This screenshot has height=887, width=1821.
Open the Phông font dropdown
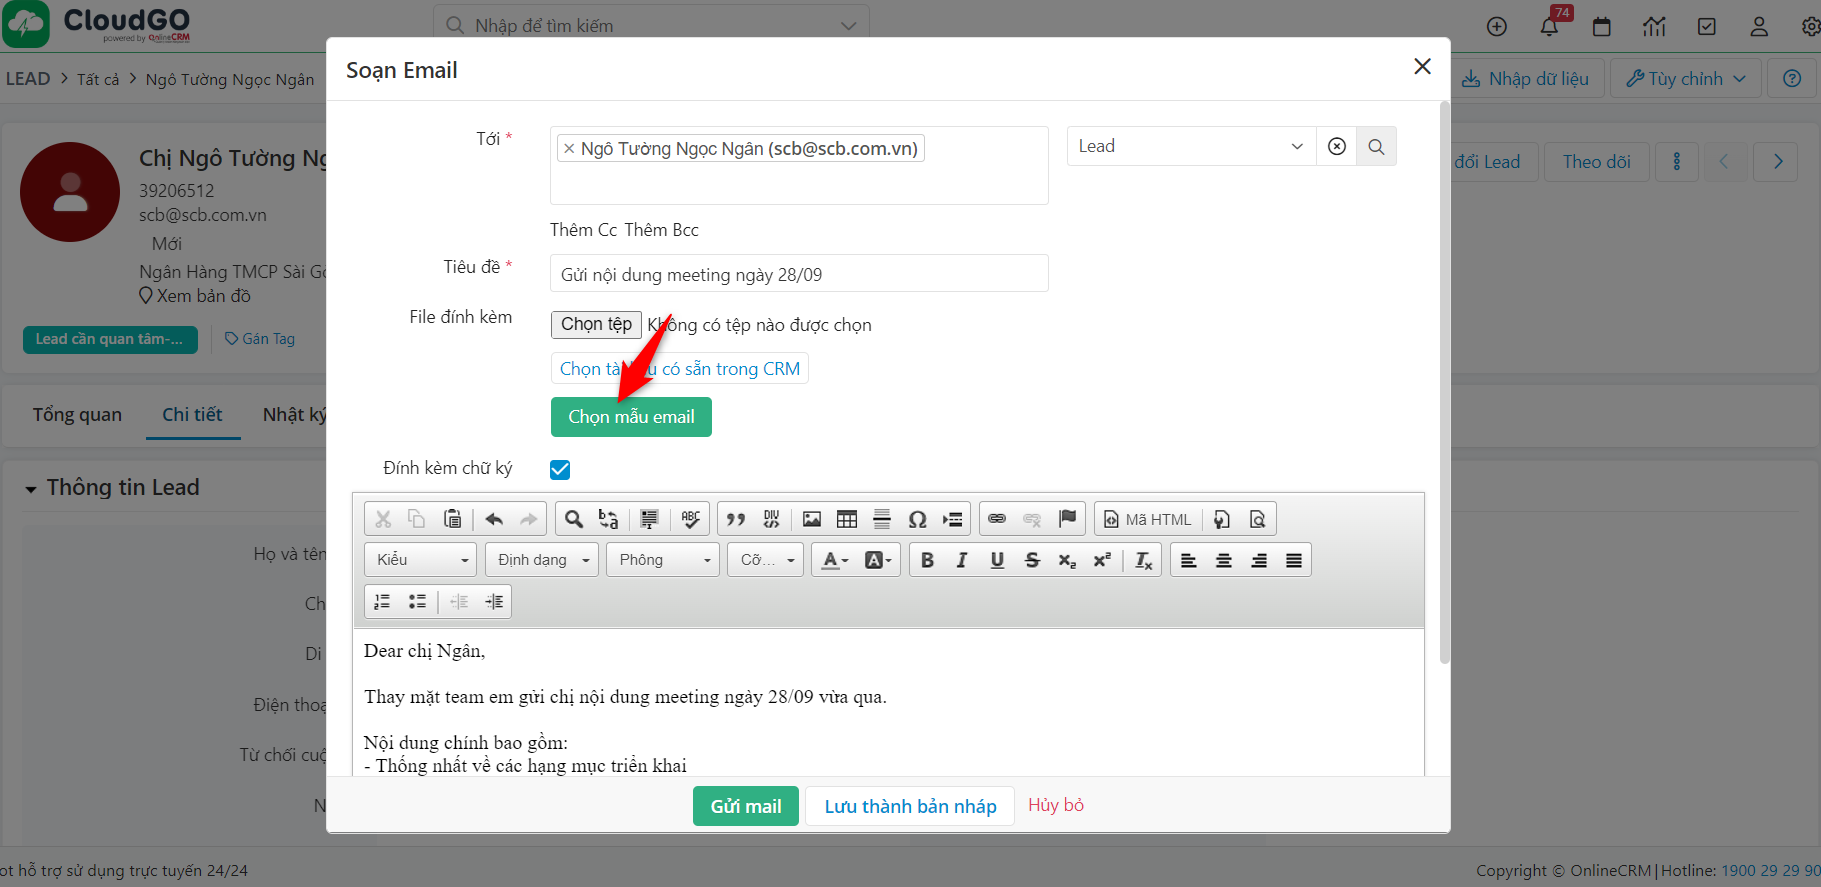coord(663,560)
